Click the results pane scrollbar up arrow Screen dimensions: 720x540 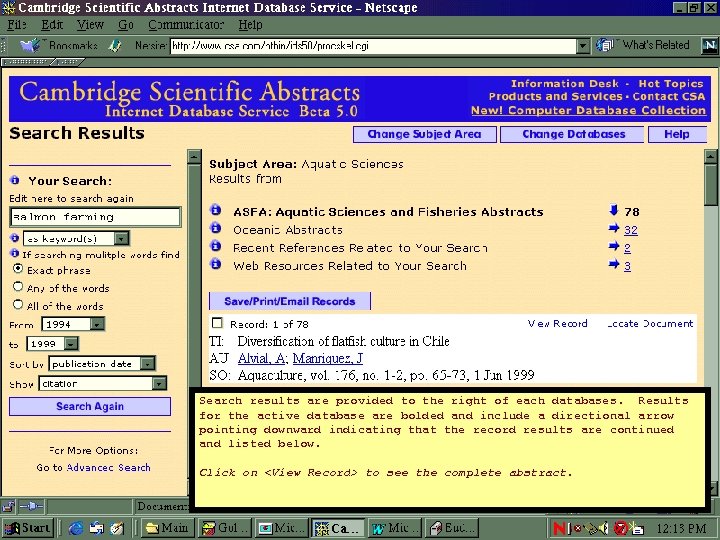pyautogui.click(x=710, y=157)
